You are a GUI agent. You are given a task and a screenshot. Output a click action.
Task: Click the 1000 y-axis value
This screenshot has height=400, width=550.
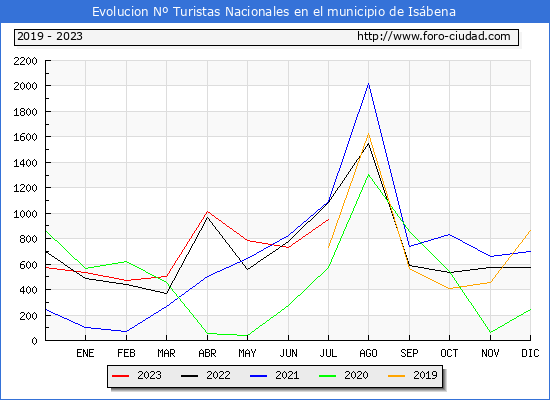coord(25,214)
